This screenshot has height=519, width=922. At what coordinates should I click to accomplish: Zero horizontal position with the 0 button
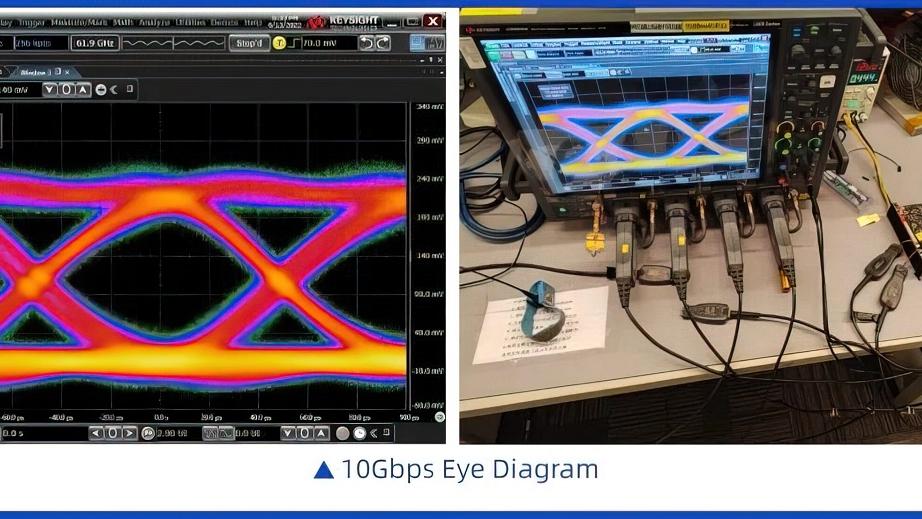tap(112, 433)
